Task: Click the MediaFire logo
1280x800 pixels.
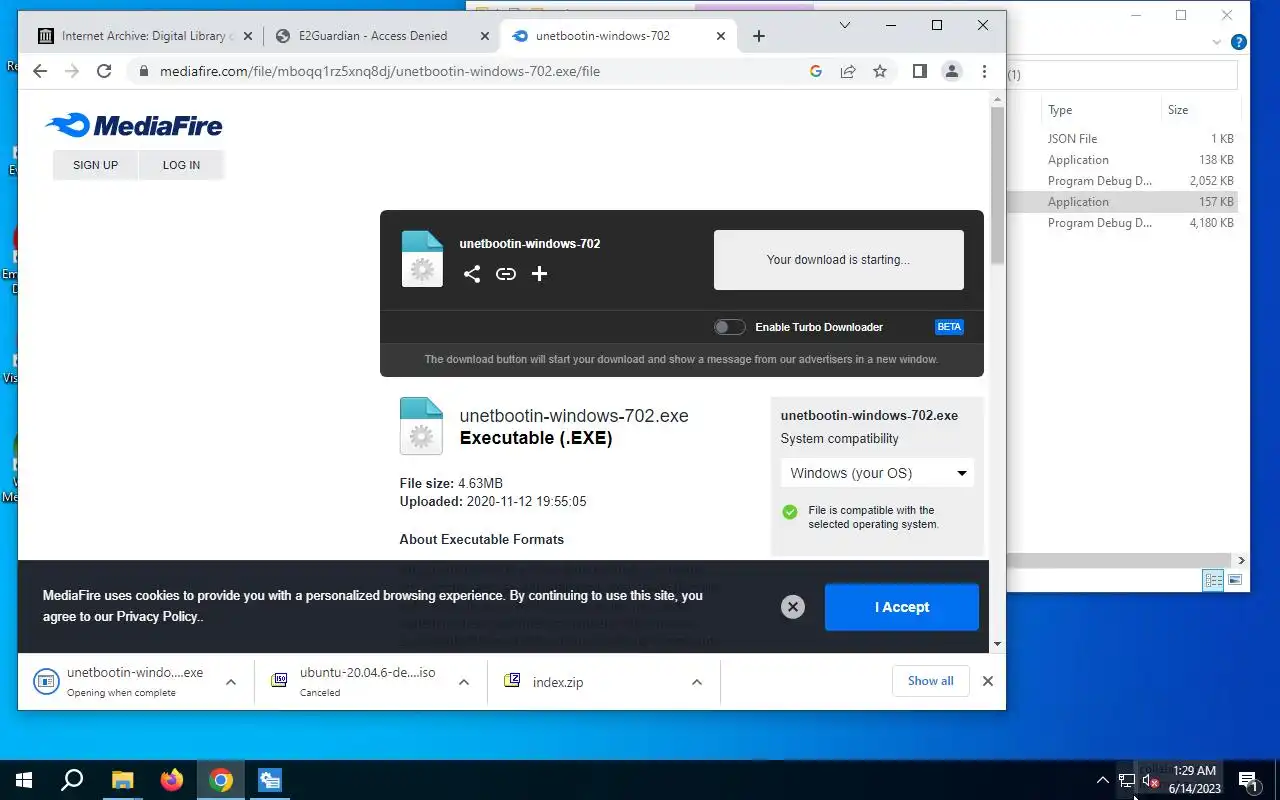Action: (133, 125)
